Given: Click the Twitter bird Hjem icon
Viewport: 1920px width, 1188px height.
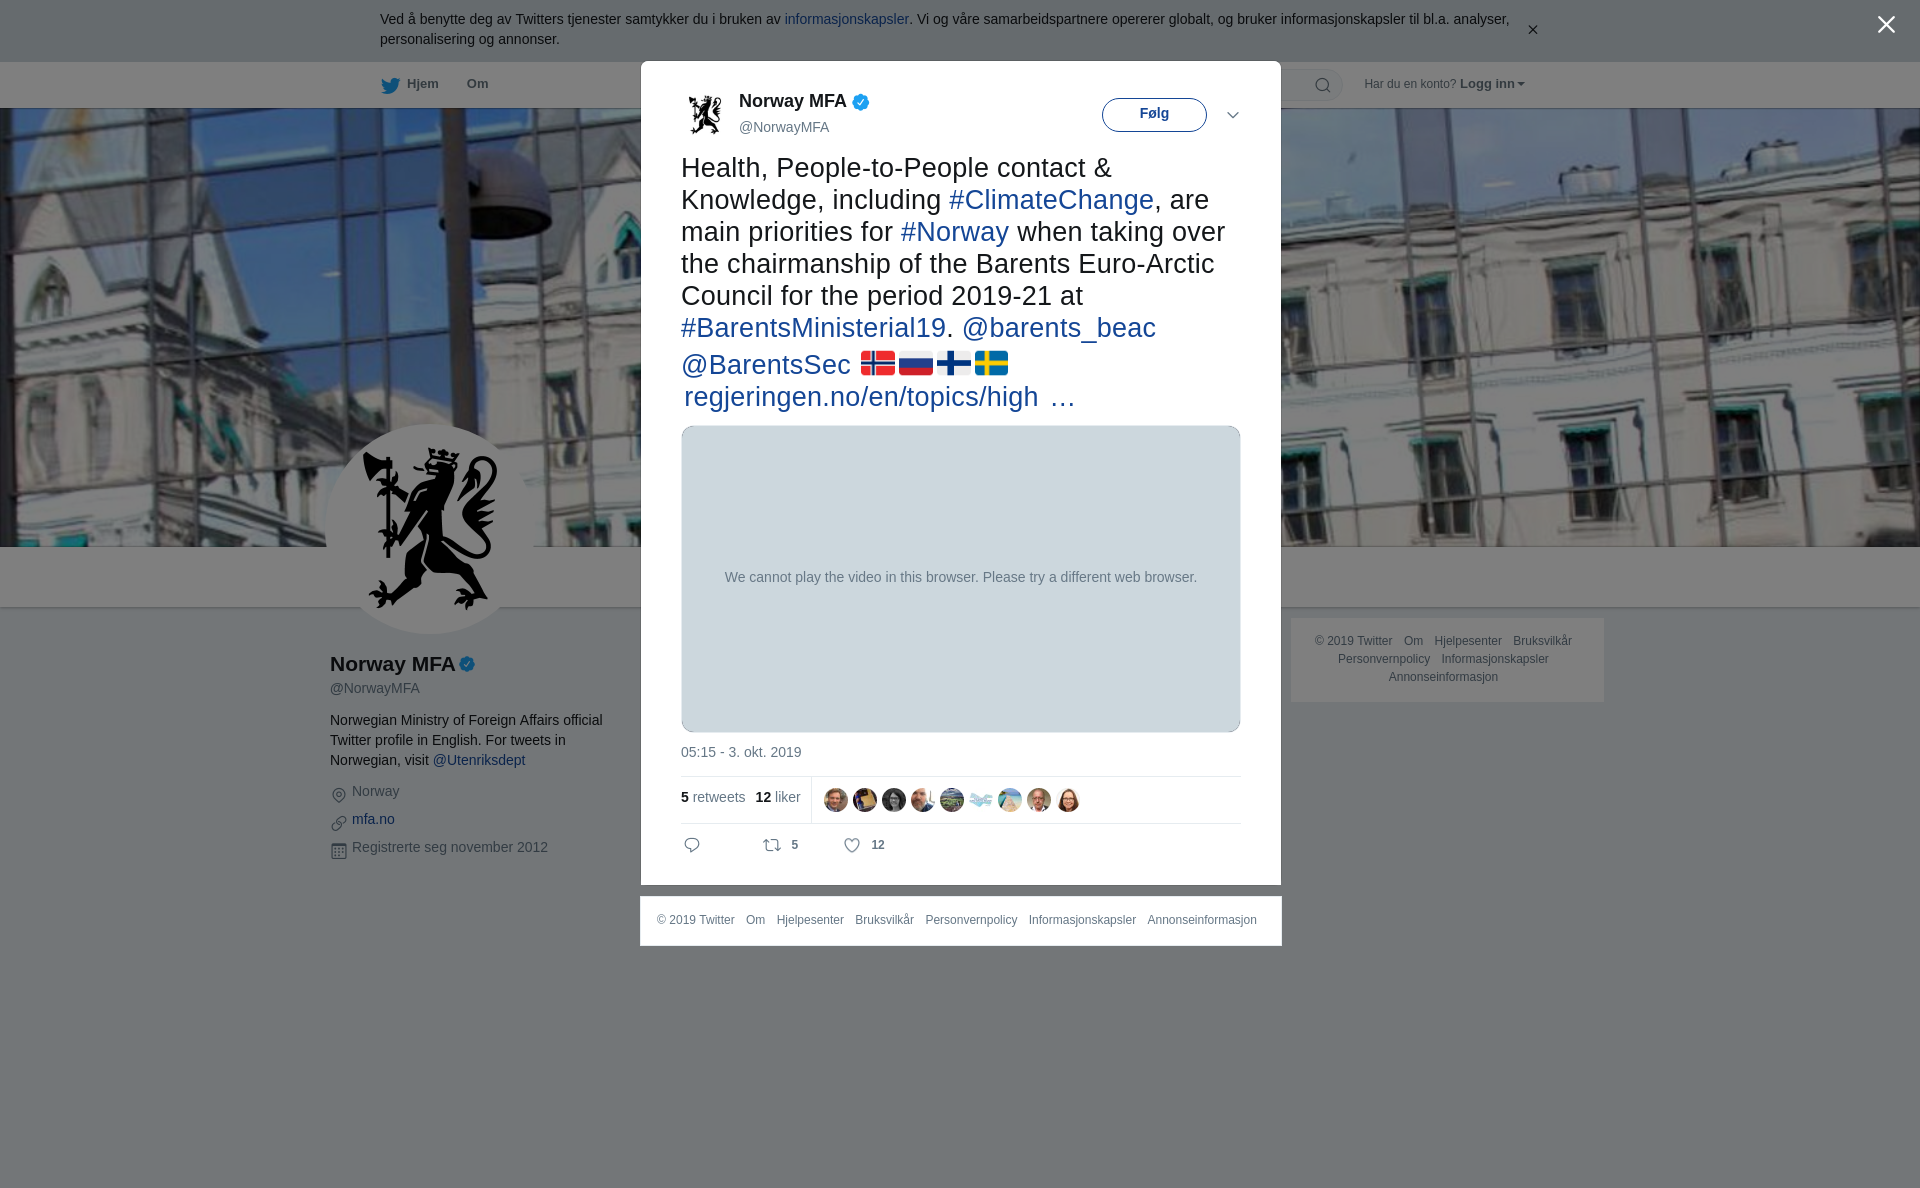Looking at the screenshot, I should tap(390, 85).
